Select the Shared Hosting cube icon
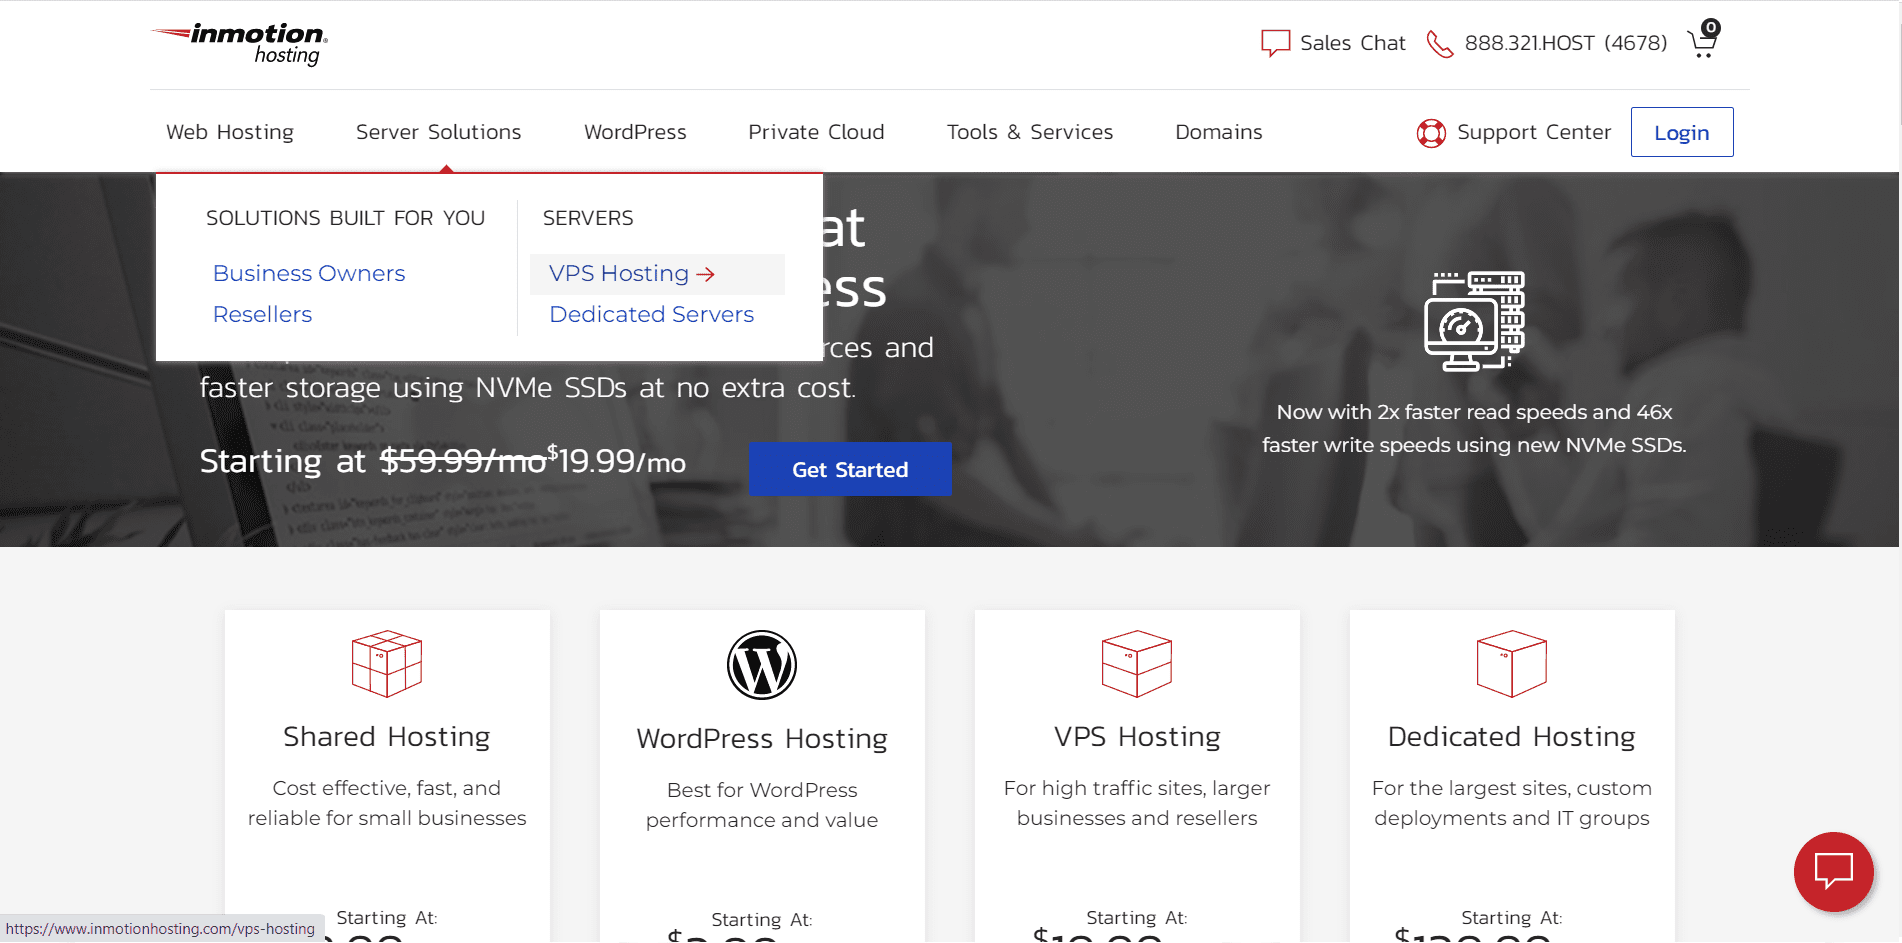Image resolution: width=1902 pixels, height=943 pixels. pos(386,663)
